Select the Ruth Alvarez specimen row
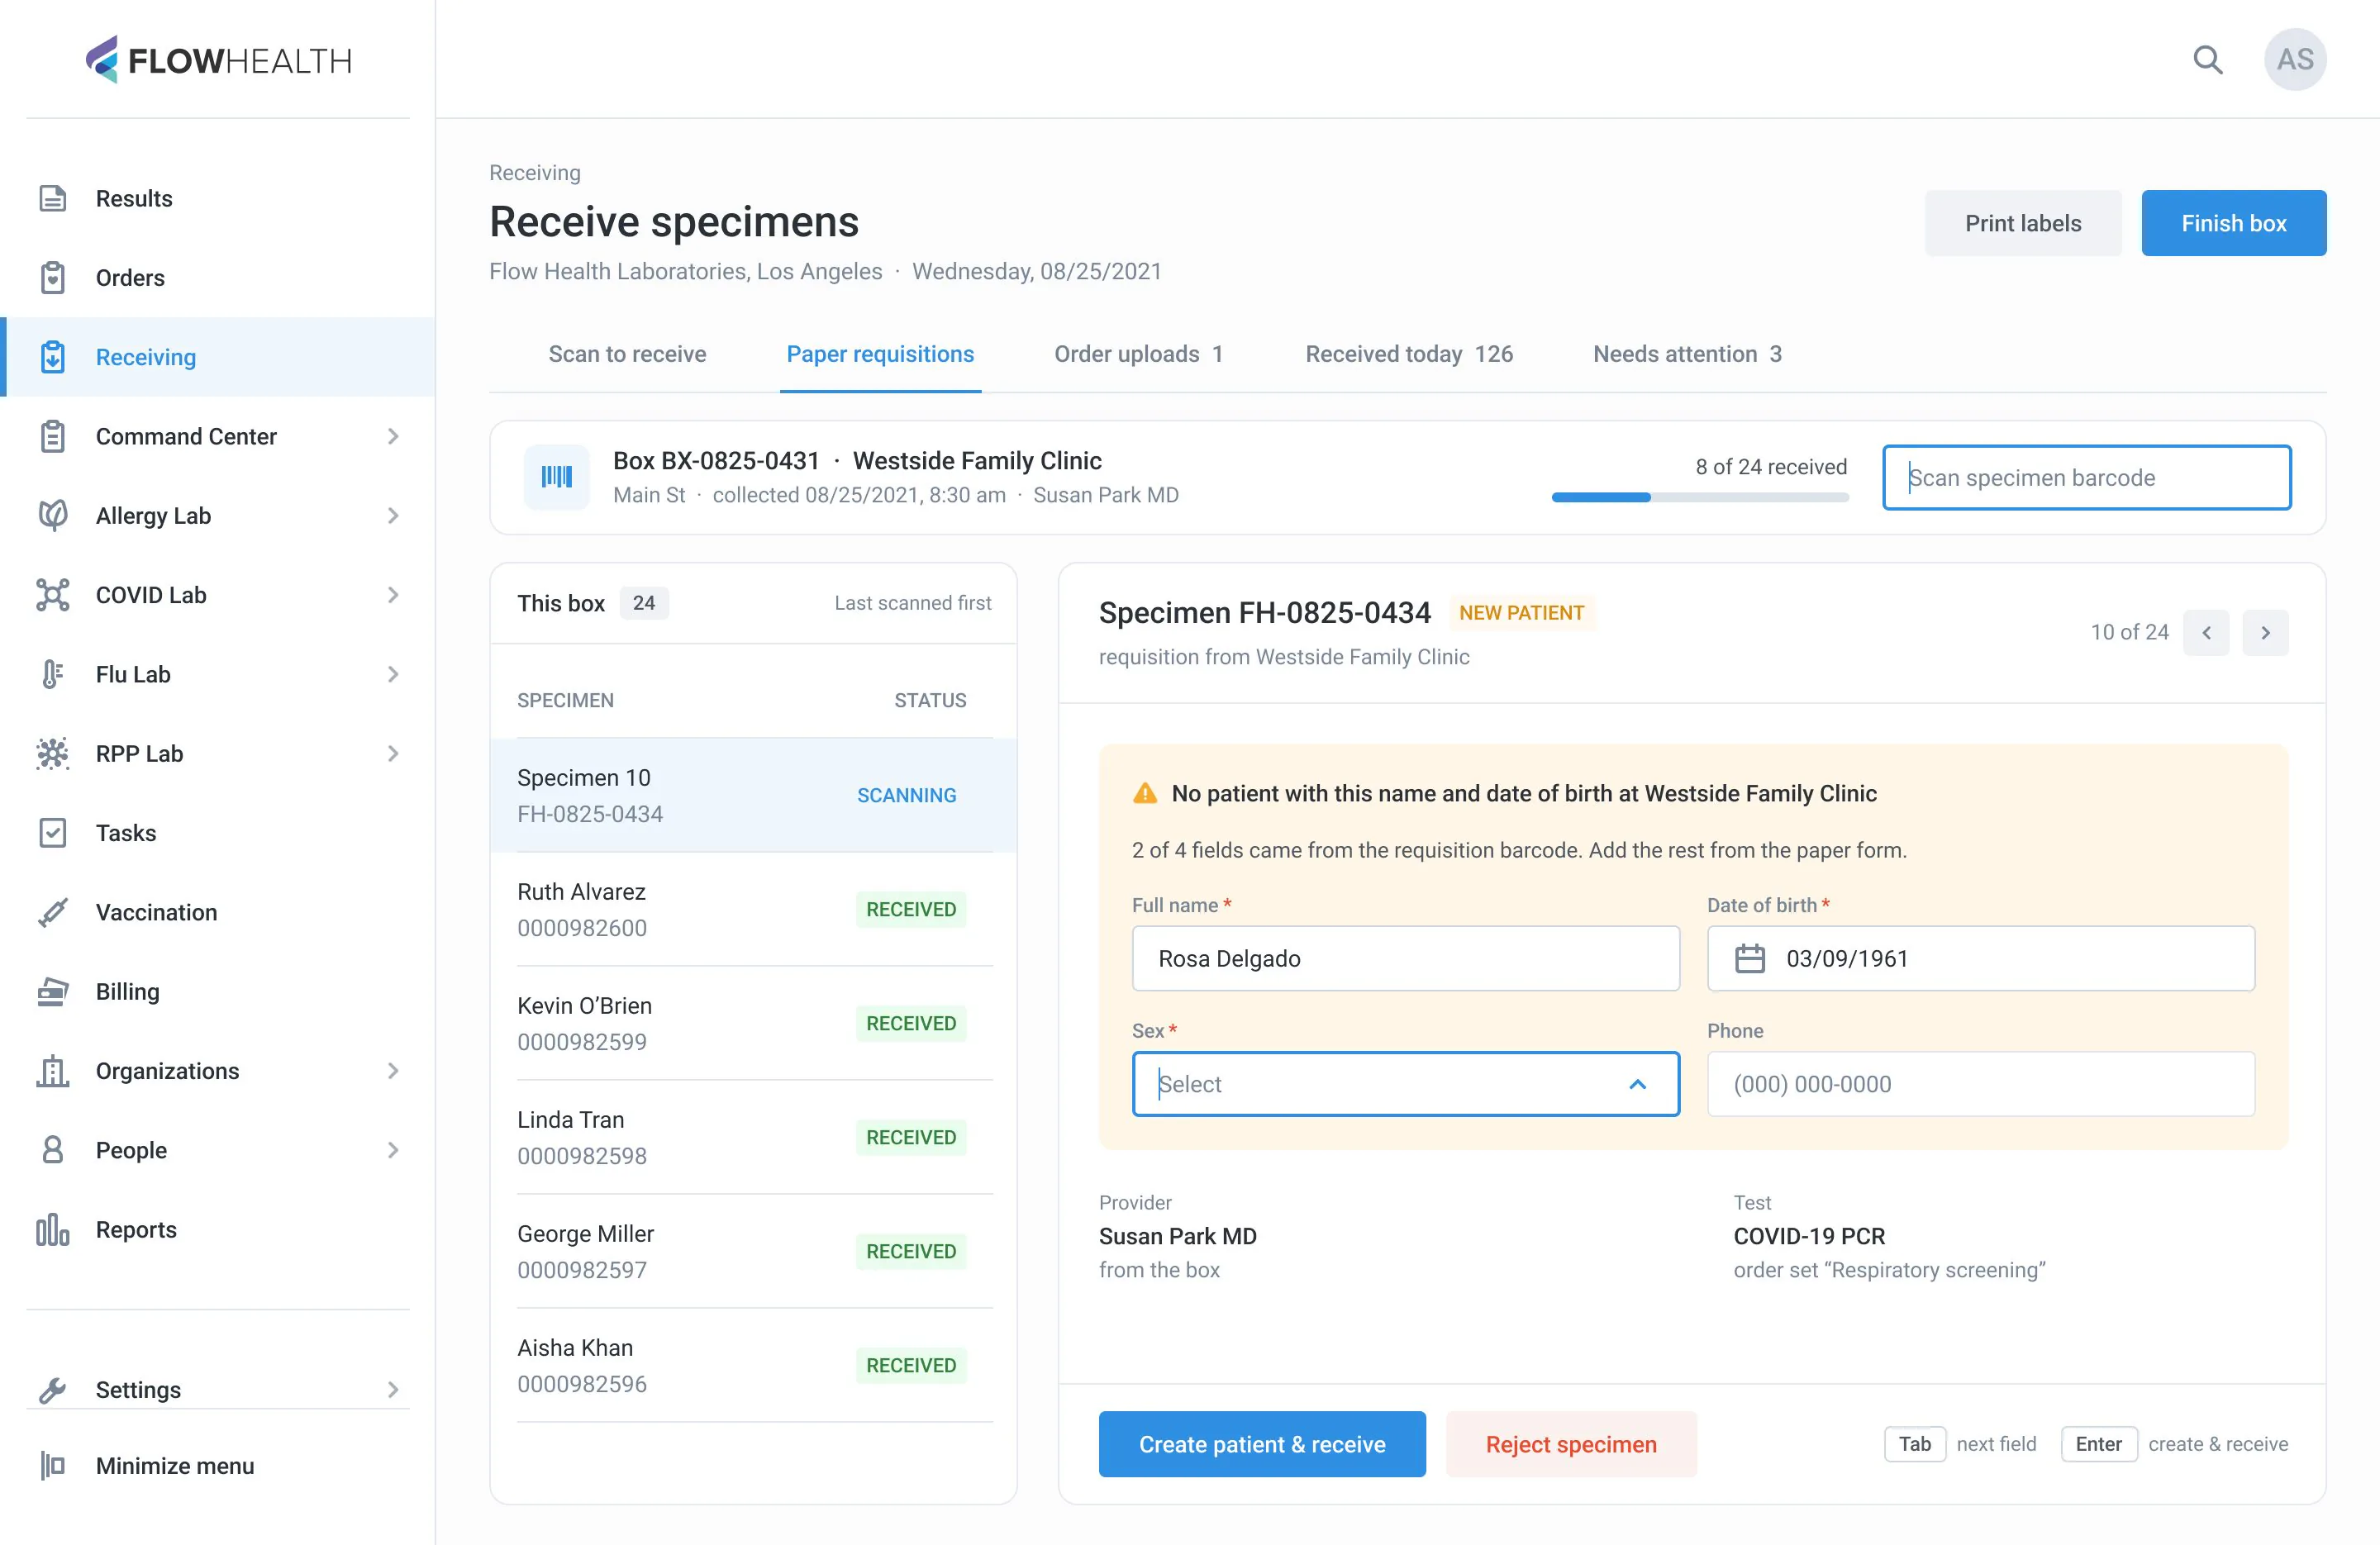The width and height of the screenshot is (2380, 1545). pyautogui.click(x=753, y=909)
